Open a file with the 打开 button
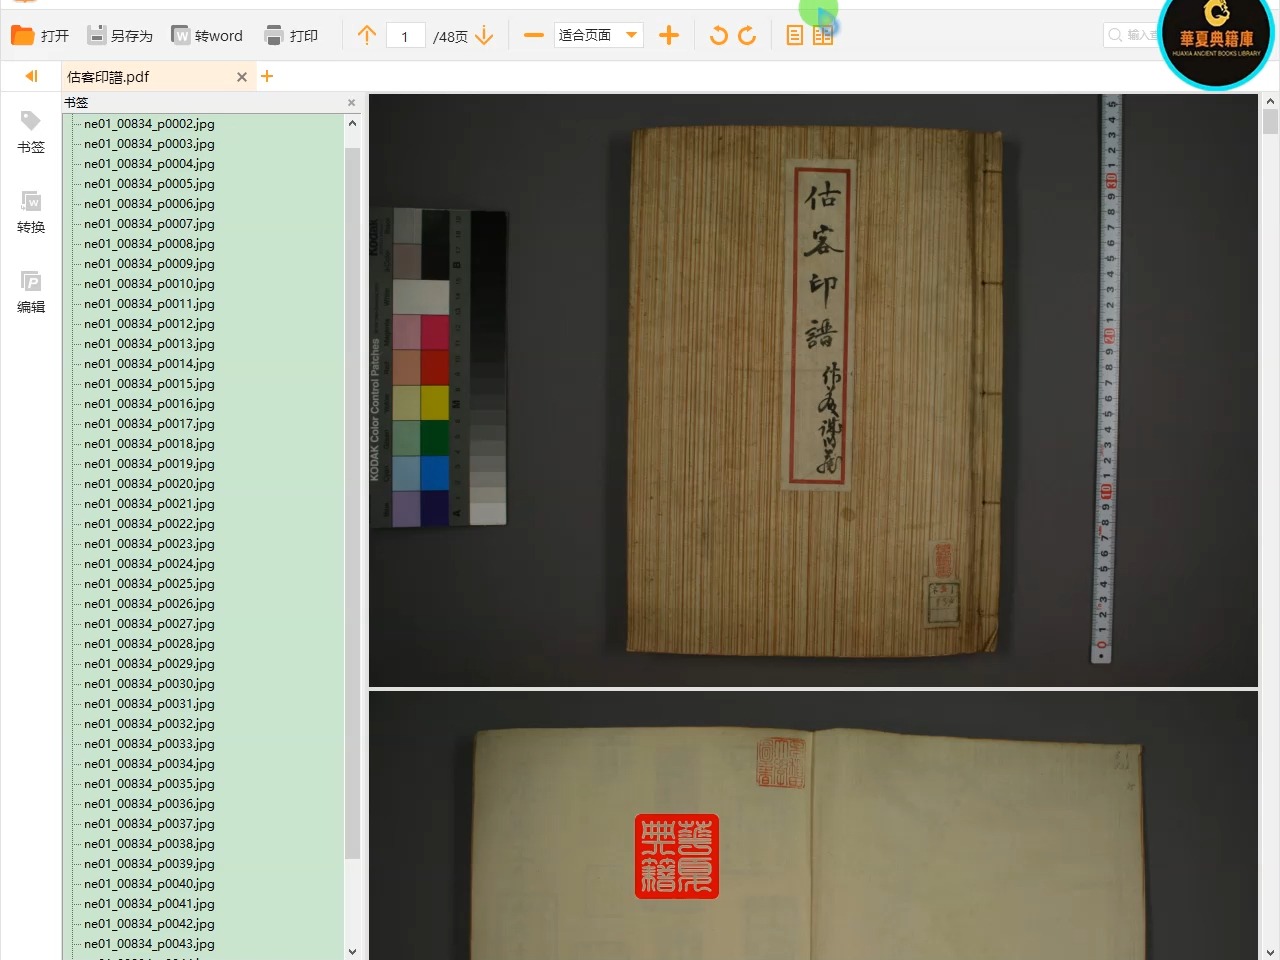Viewport: 1280px width, 960px height. [40, 36]
